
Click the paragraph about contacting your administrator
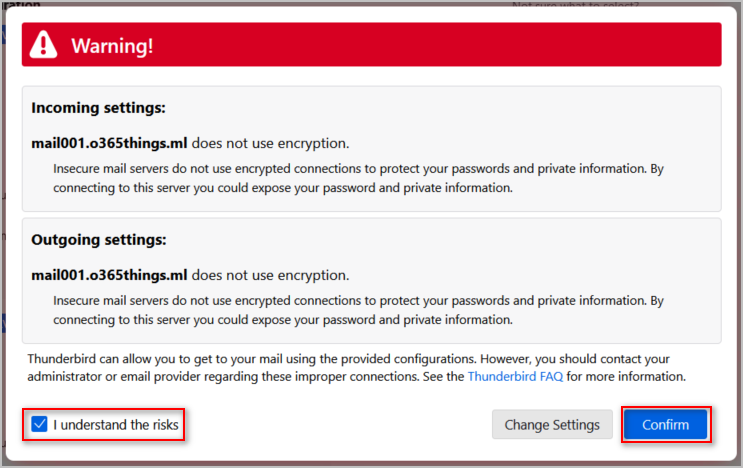[x=356, y=368]
